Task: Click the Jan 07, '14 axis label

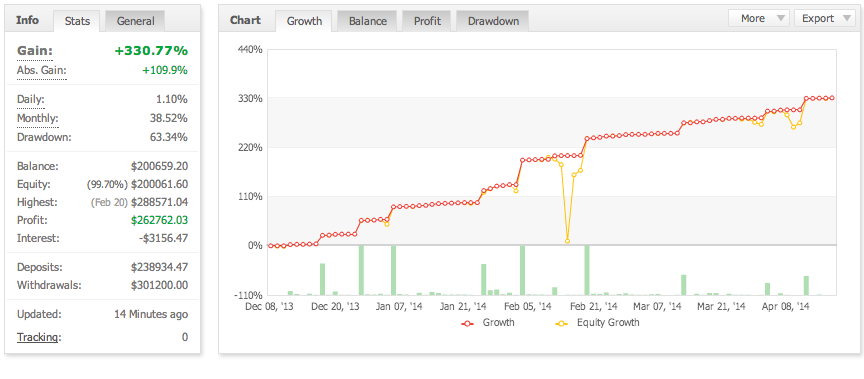Action: [x=399, y=306]
